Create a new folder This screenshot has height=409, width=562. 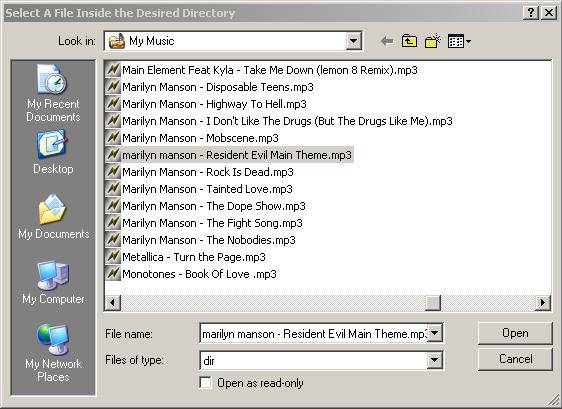click(x=433, y=41)
